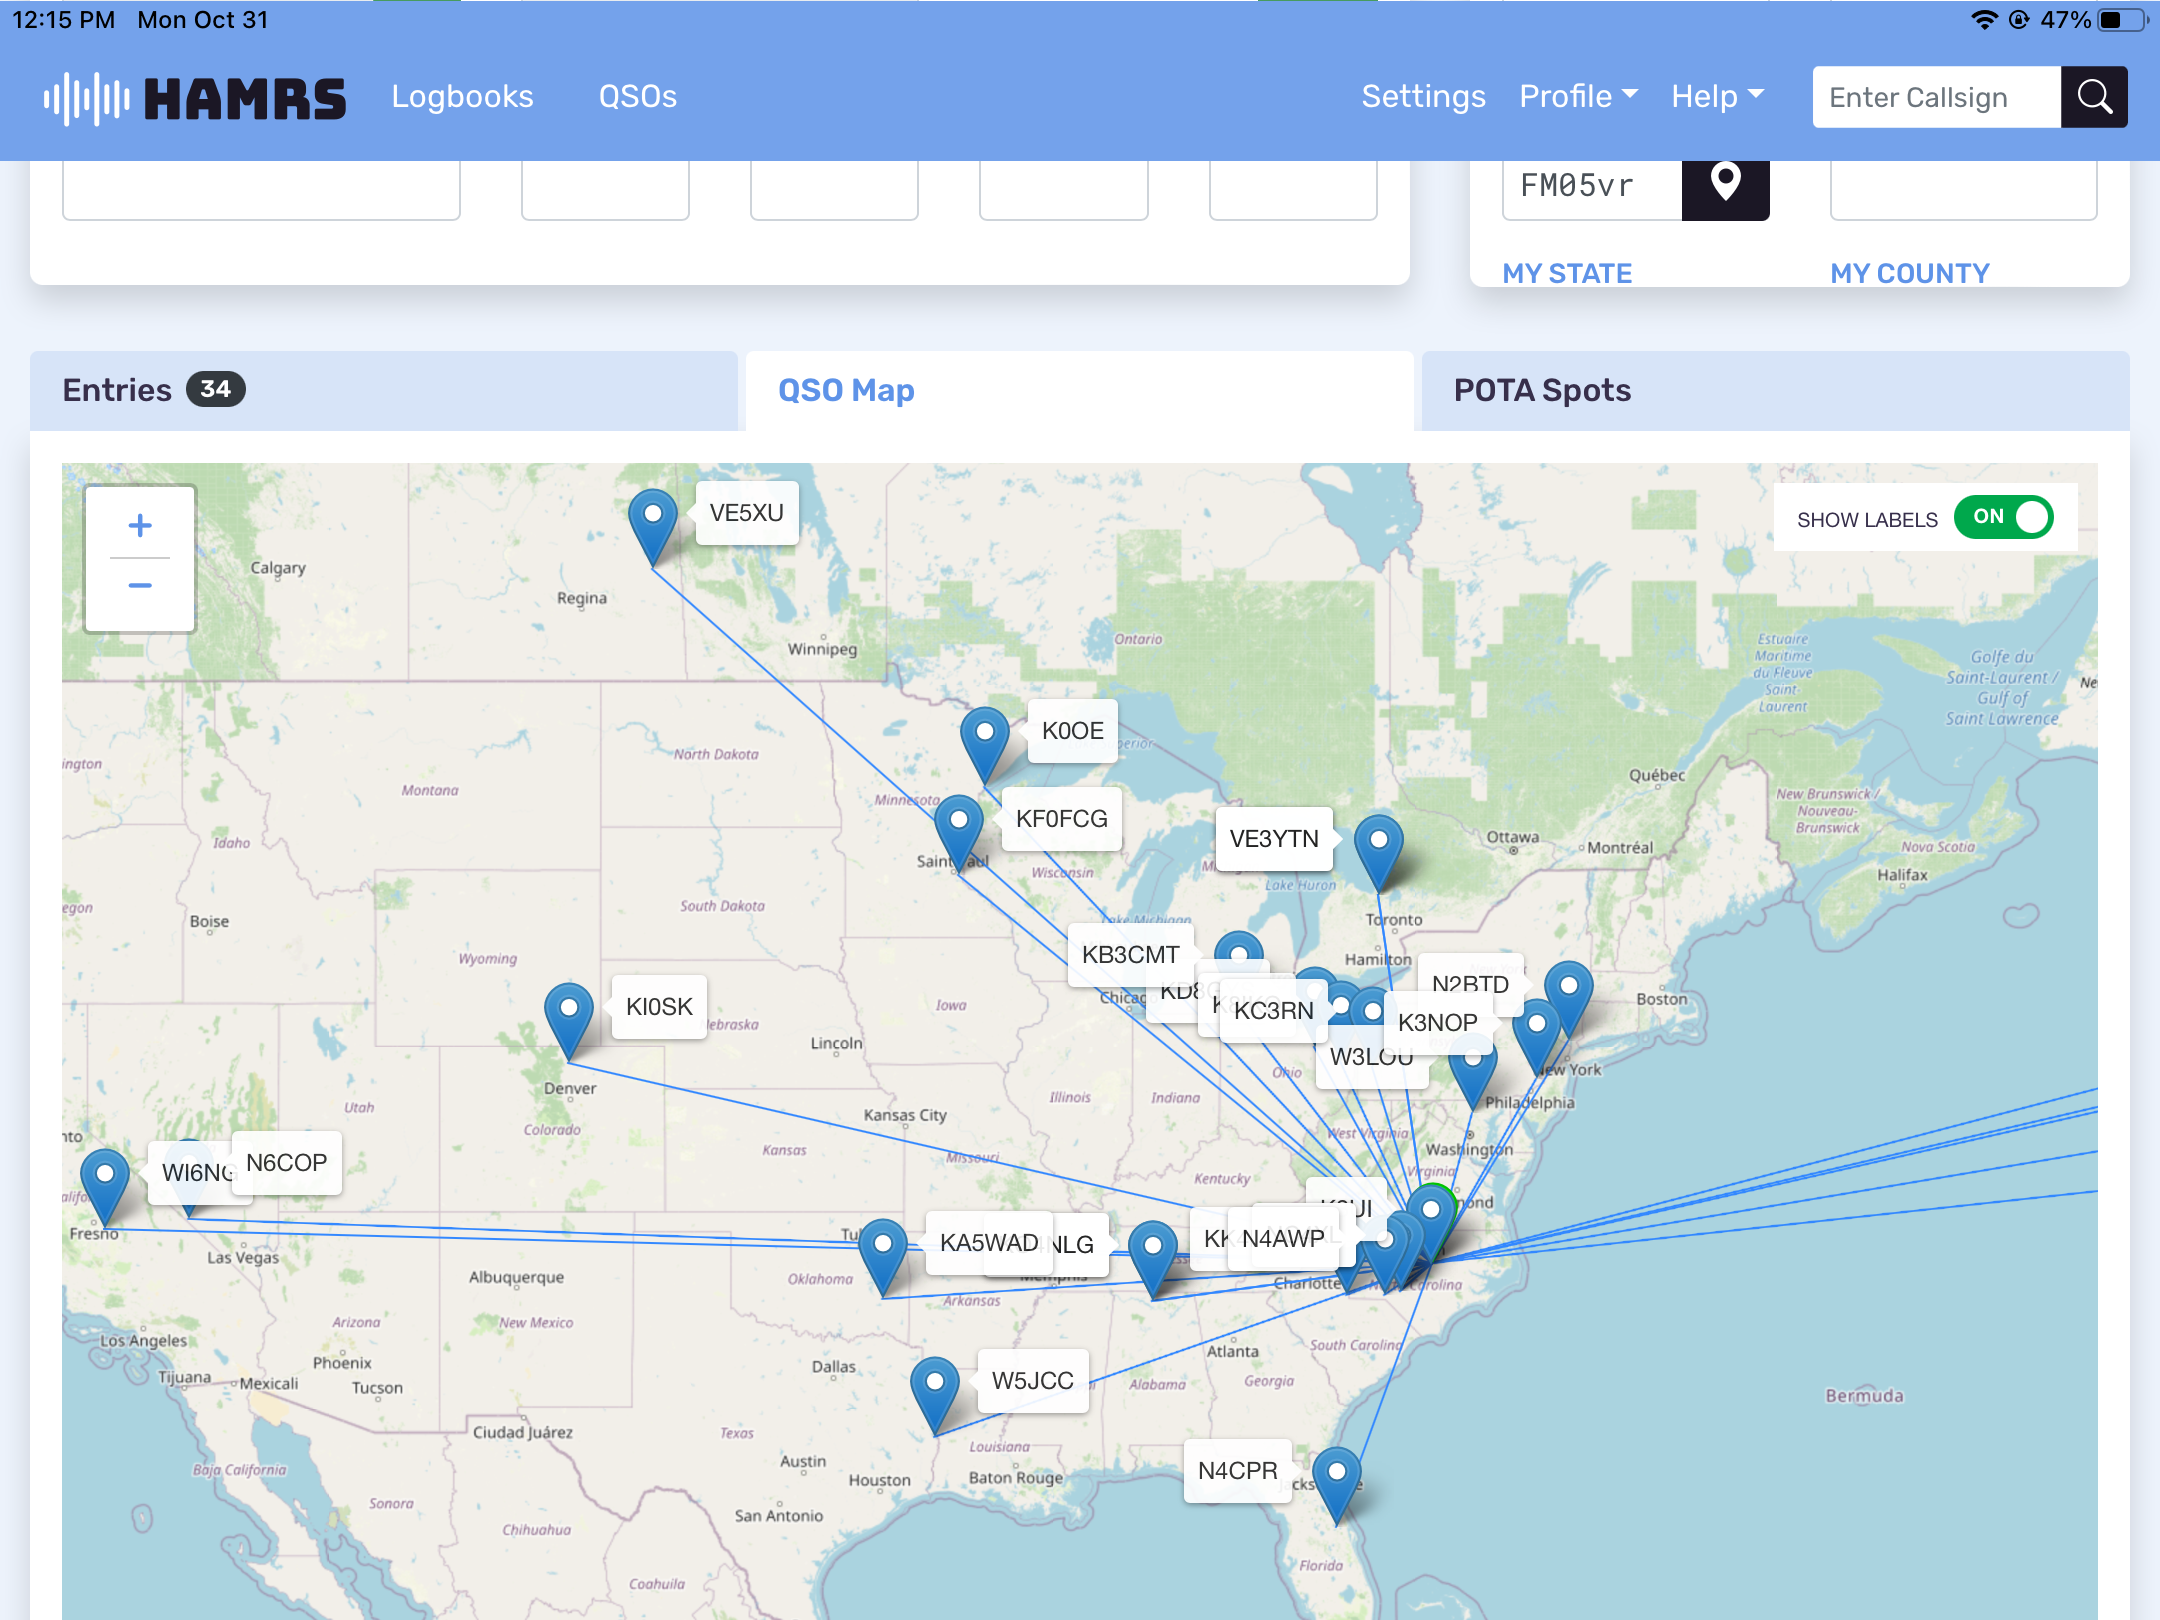2160x1620 pixels.
Task: Click the VE5XU map marker pin
Action: click(653, 527)
